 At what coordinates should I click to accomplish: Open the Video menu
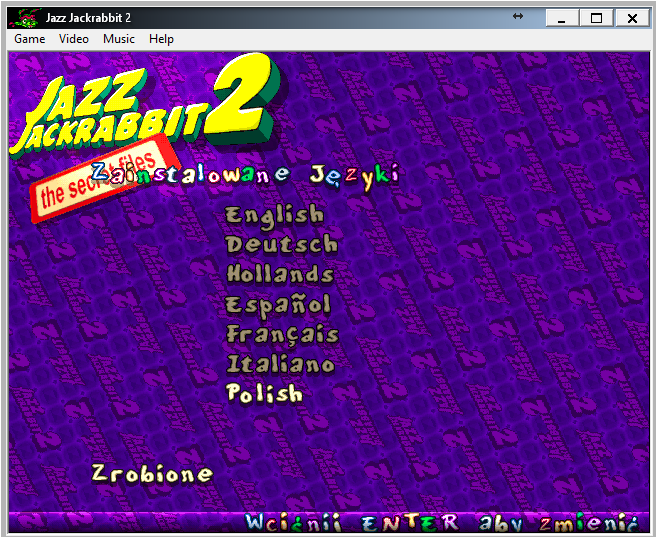pyautogui.click(x=74, y=39)
